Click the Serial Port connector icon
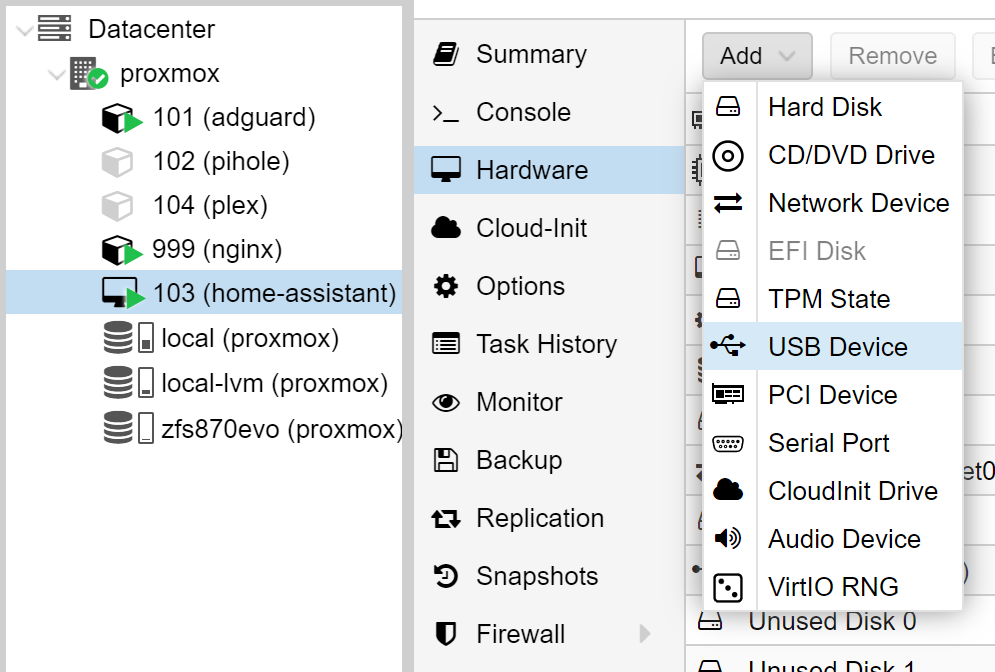995x672 pixels. click(728, 443)
